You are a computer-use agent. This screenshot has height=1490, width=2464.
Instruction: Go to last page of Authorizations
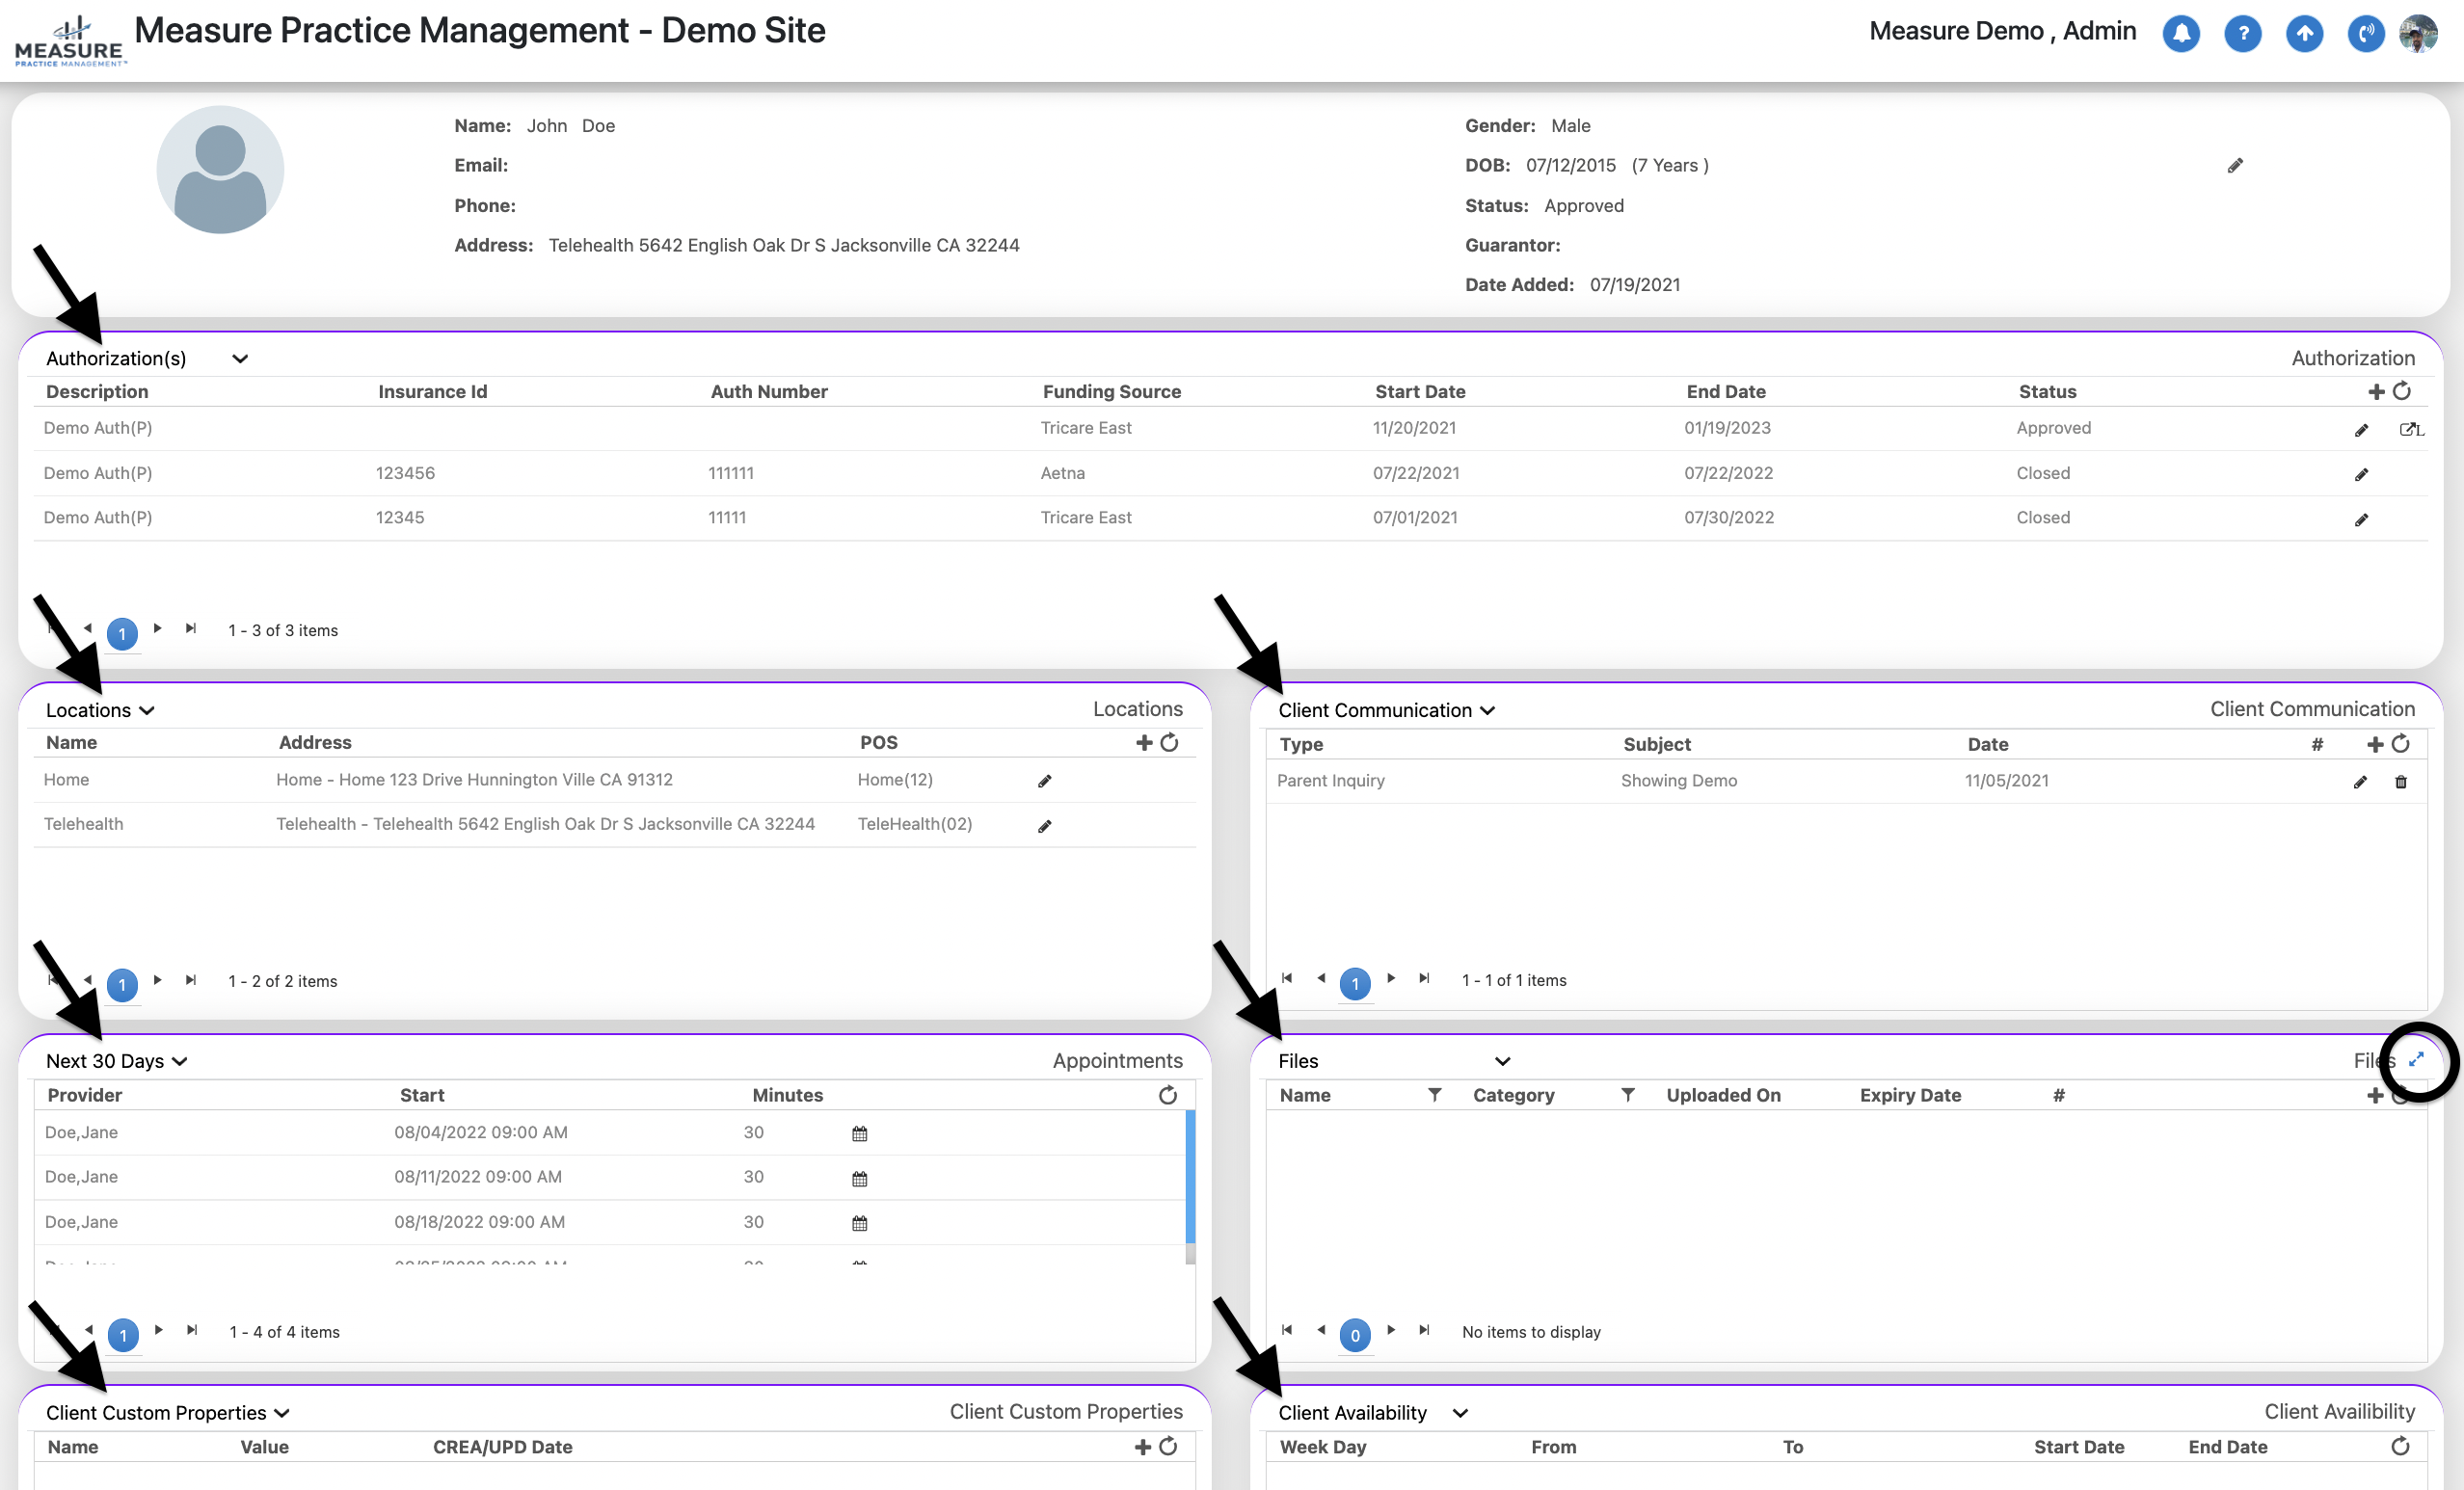(191, 629)
